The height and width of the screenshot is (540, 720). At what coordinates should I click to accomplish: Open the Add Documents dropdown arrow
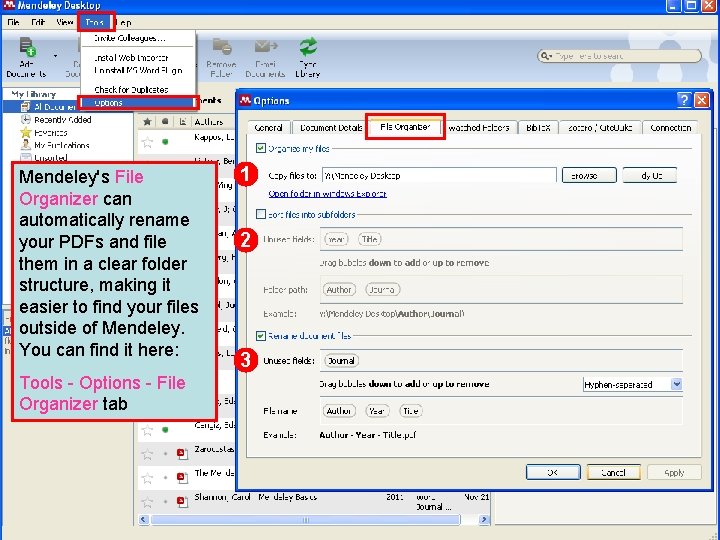click(x=56, y=56)
